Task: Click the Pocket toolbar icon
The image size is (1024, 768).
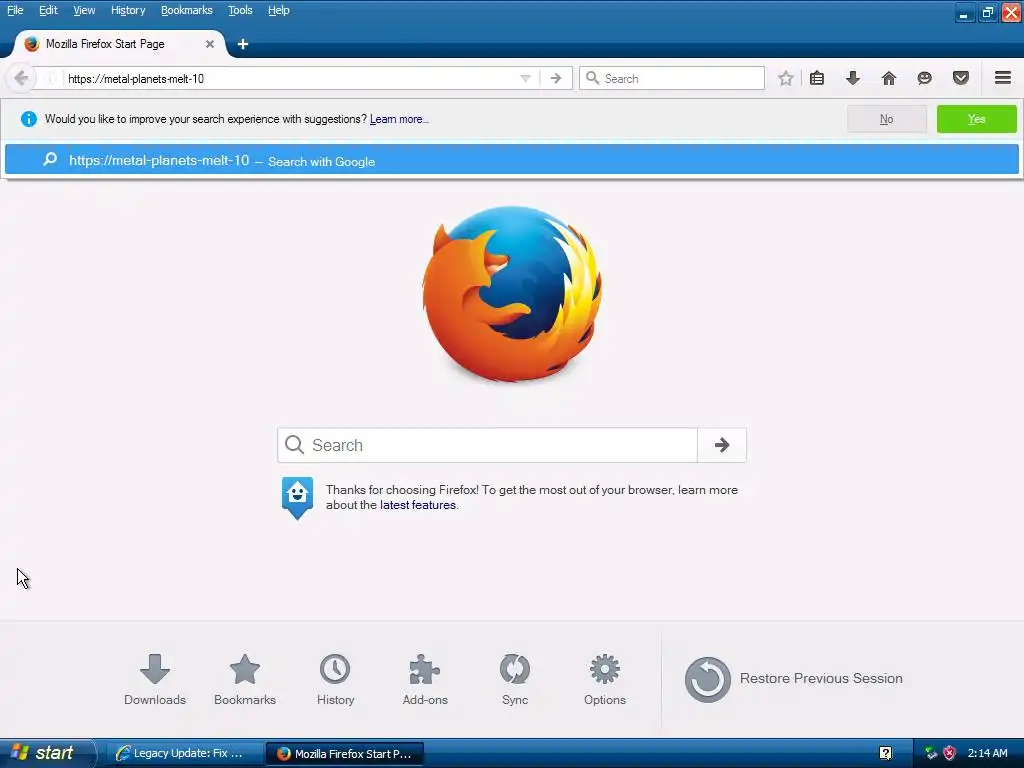Action: (x=961, y=78)
